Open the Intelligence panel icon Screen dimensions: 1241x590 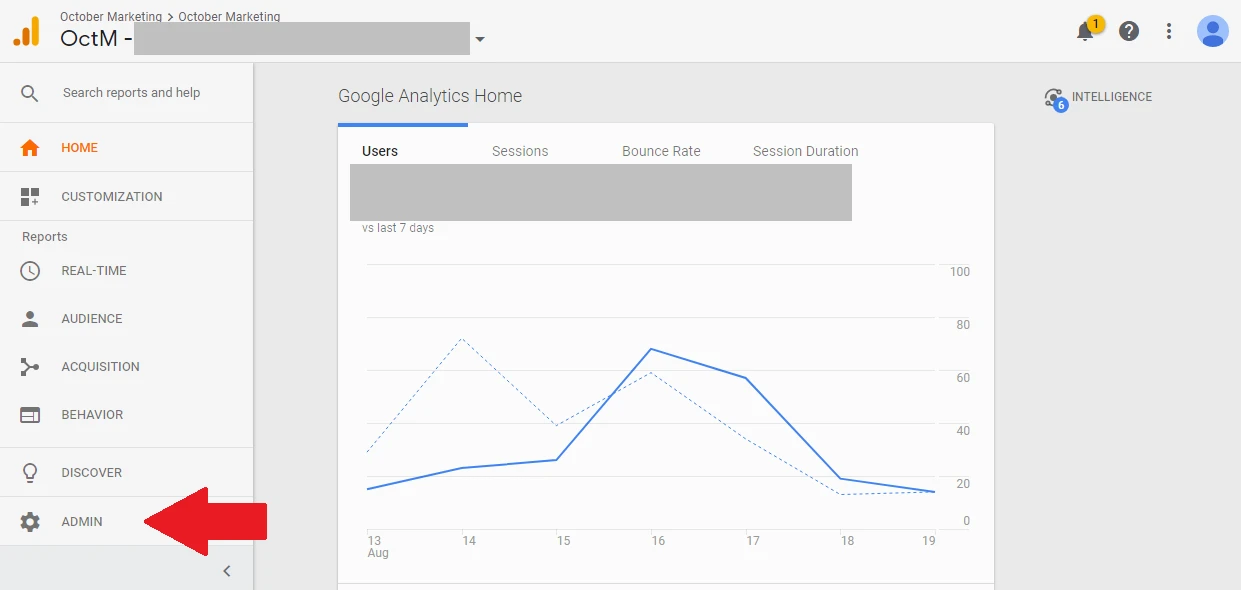coord(1054,98)
